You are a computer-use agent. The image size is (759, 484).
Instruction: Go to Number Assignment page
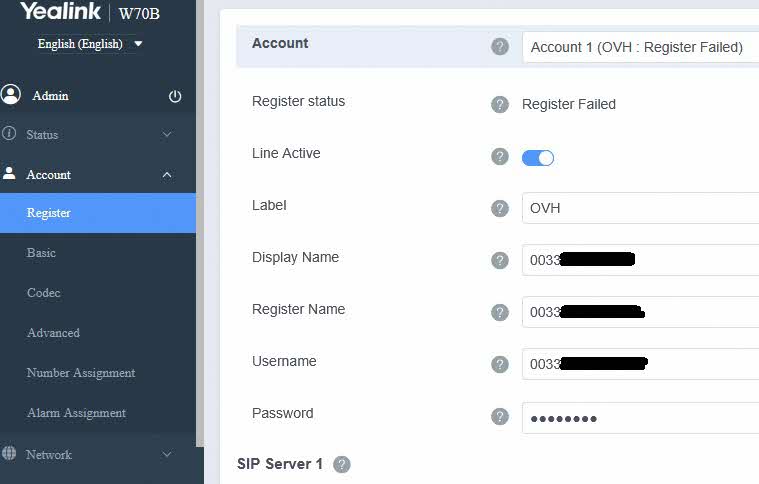81,373
